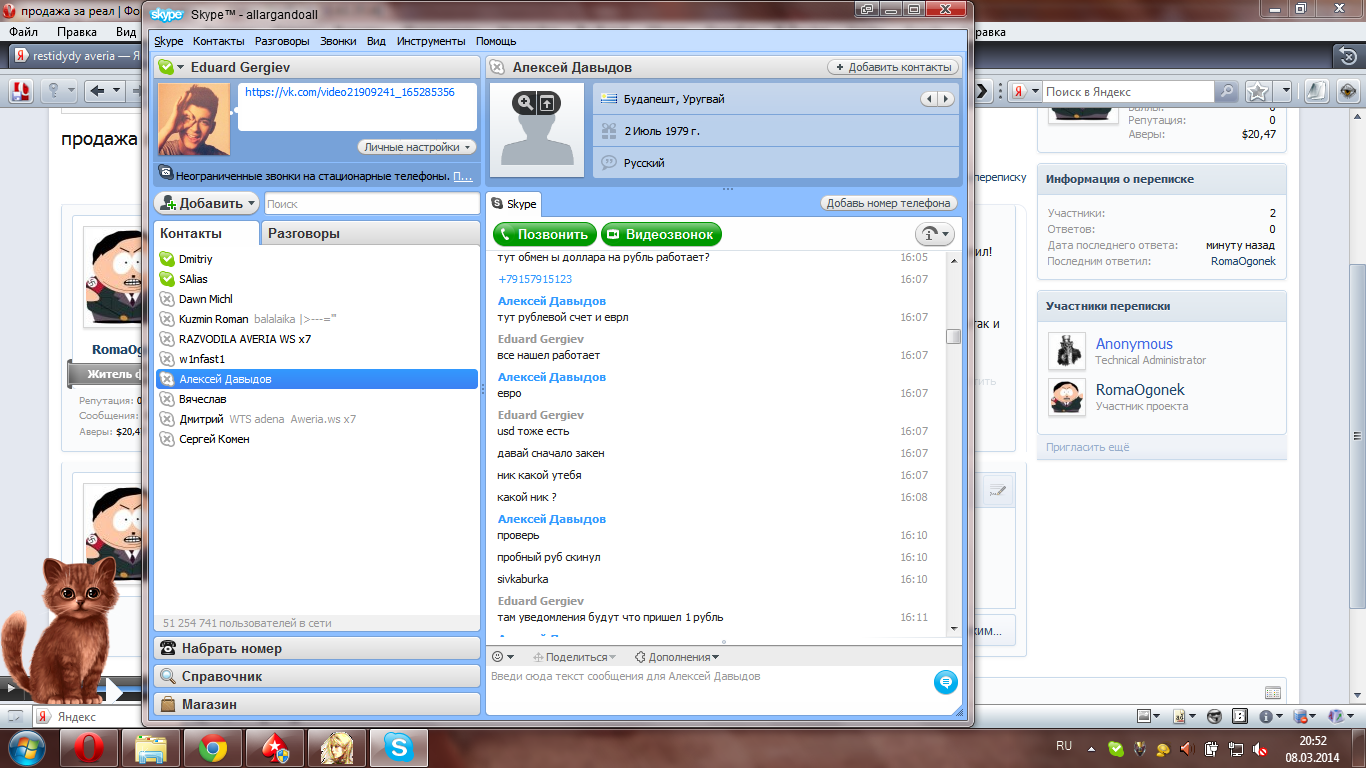This screenshot has height=768, width=1366.
Task: Open Google Chrome from the taskbar
Action: (213, 748)
